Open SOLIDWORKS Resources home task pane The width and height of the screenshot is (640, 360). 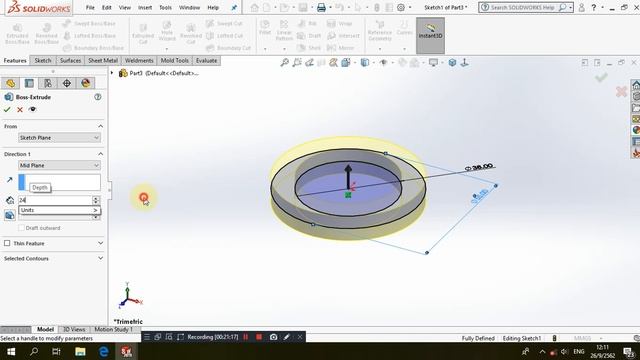[x=636, y=85]
